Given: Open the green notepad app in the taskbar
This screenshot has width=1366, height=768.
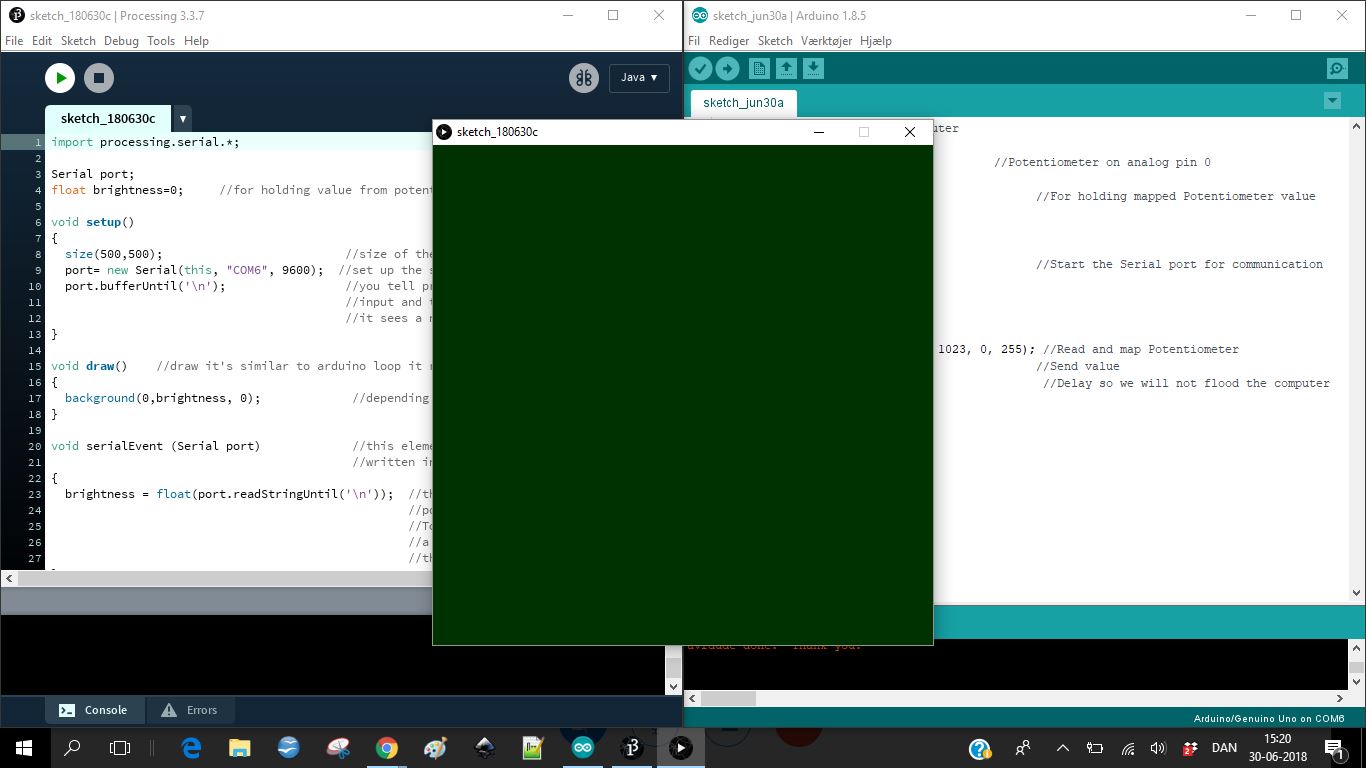Looking at the screenshot, I should coord(534,747).
